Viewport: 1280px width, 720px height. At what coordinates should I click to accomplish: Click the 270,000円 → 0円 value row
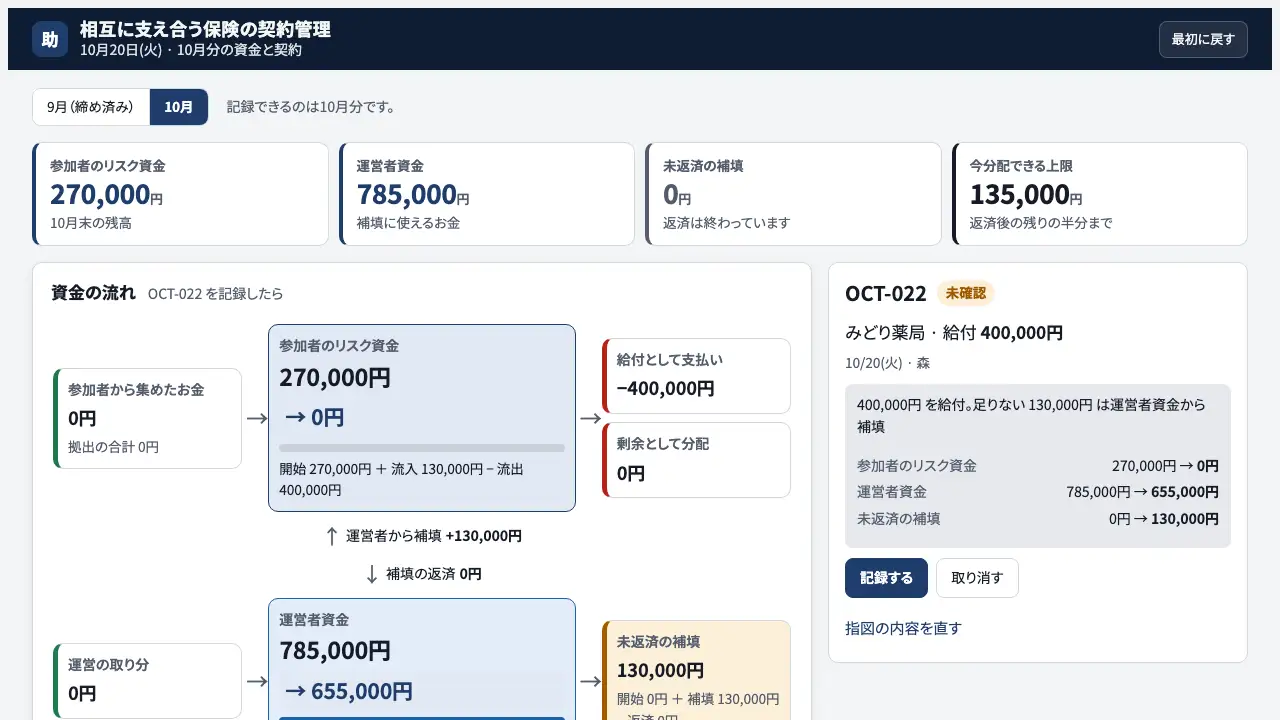pyautogui.click(x=1038, y=466)
